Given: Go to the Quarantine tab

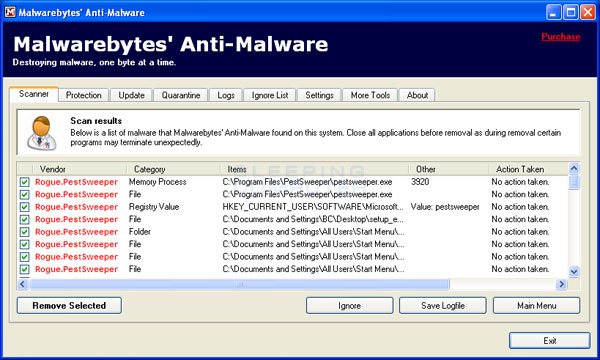Looking at the screenshot, I should [x=181, y=95].
